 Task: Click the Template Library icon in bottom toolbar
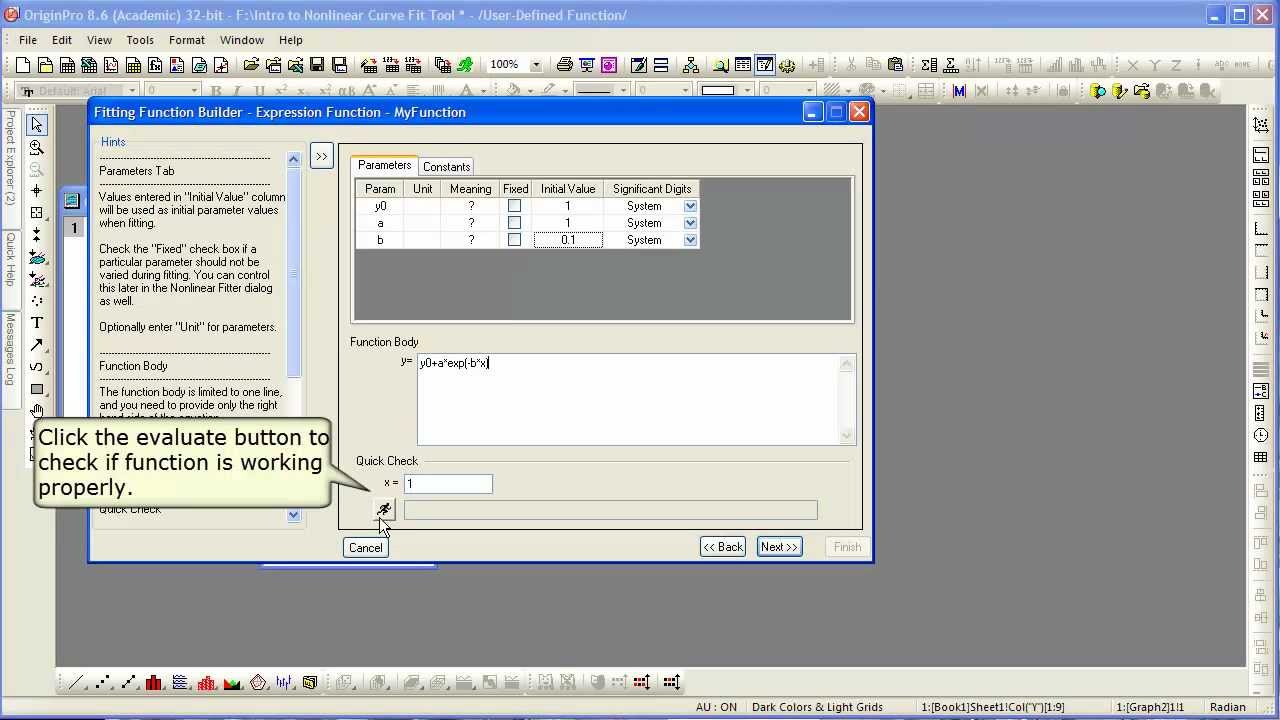tap(310, 683)
